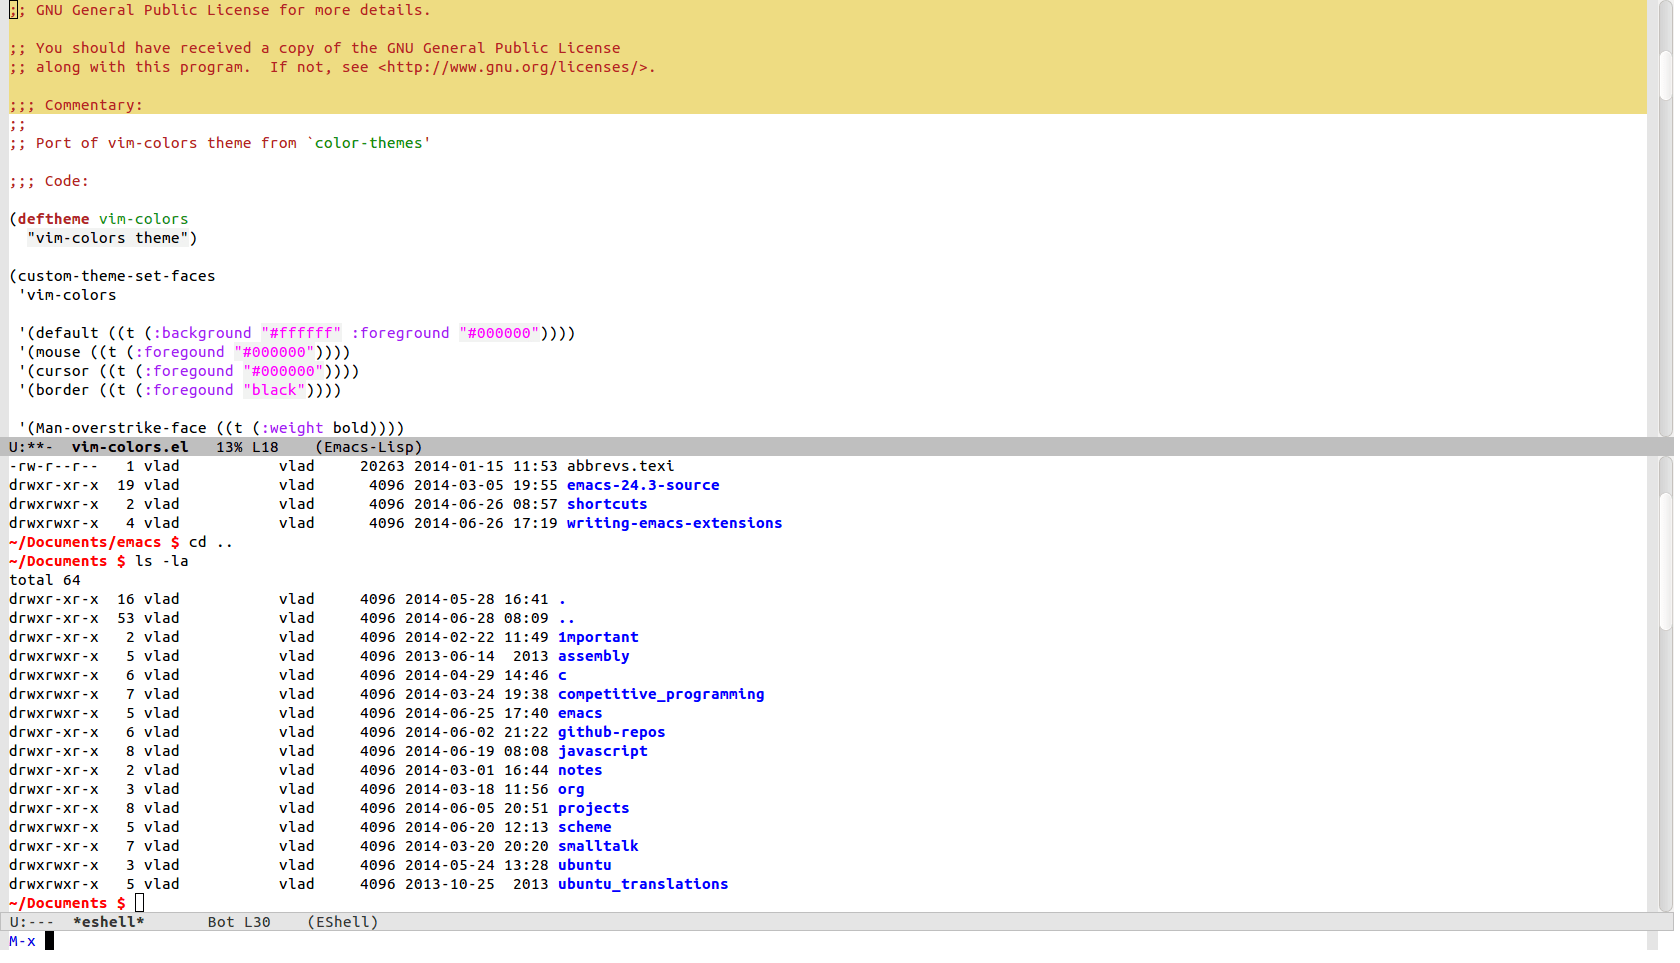Click the ubuntu_translations directory entry

point(643,884)
